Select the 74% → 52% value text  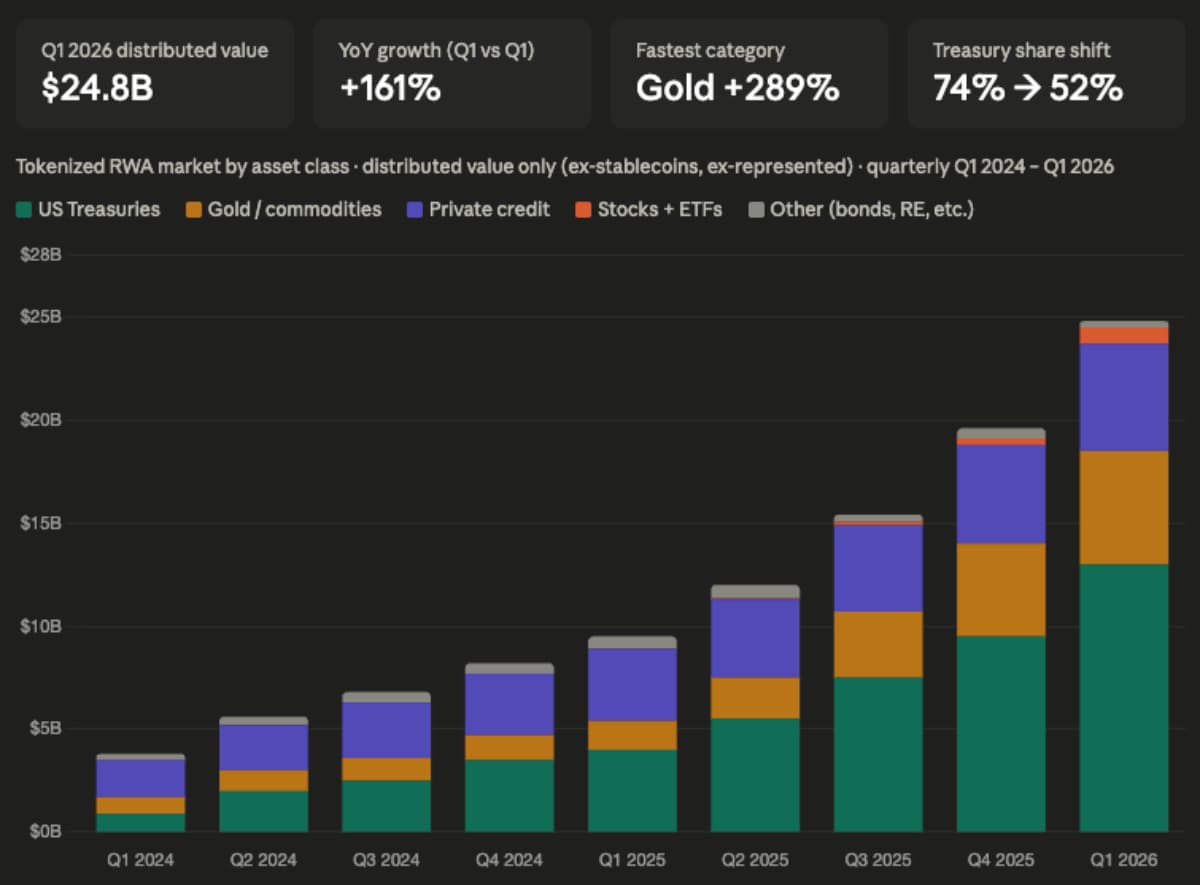click(1028, 88)
